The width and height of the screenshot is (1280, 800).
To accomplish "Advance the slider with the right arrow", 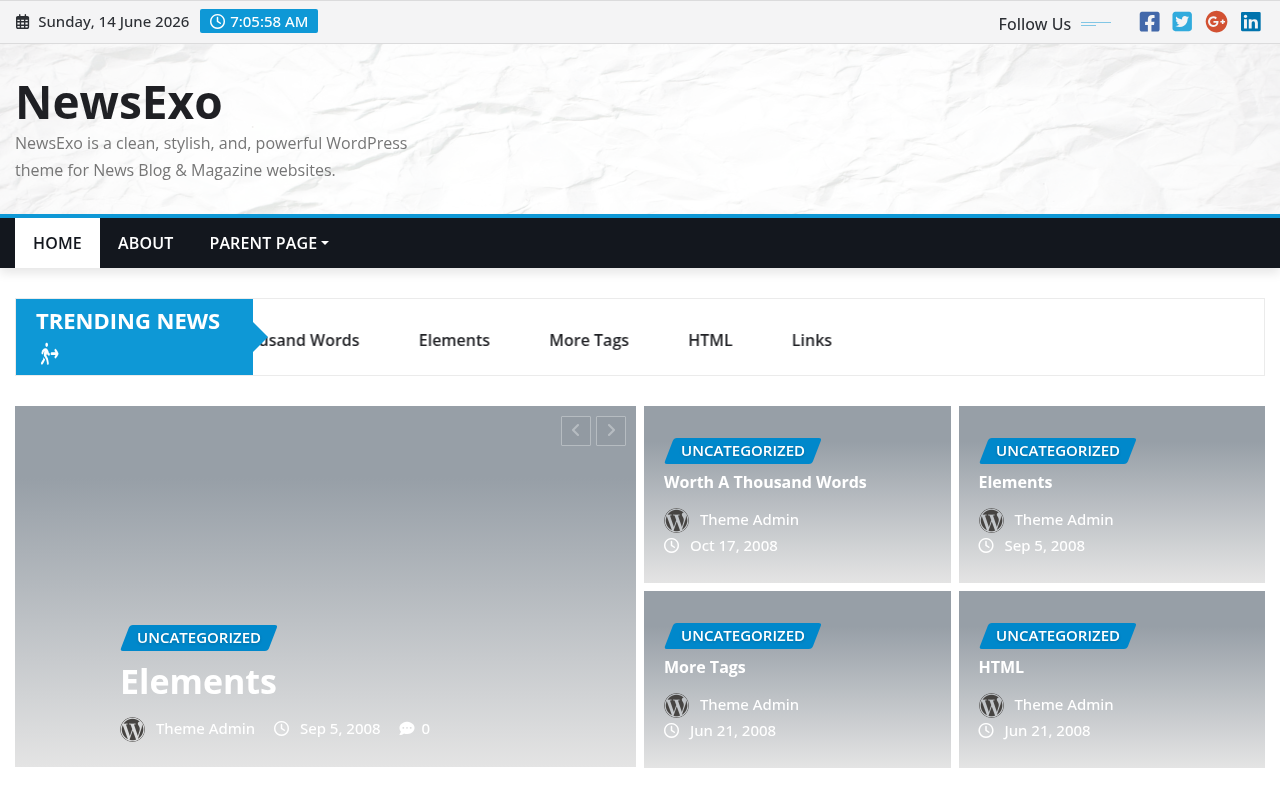I will pyautogui.click(x=611, y=431).
